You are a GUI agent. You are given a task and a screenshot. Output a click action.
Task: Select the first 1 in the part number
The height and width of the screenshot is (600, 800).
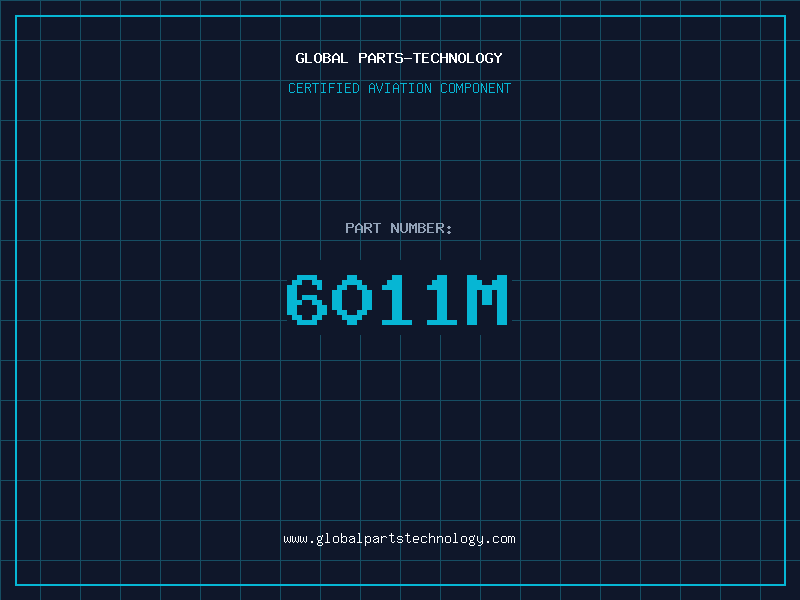point(398,300)
